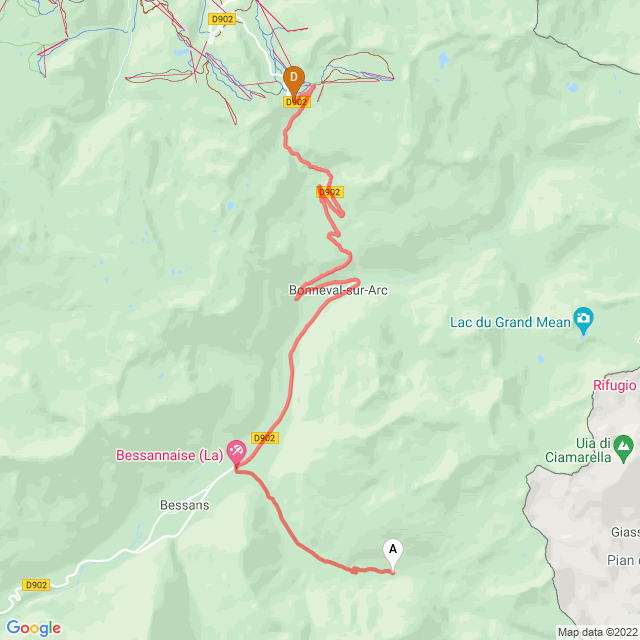This screenshot has width=640, height=640.
Task: Click the Uia di Ciamarella label text
Action: point(578,450)
